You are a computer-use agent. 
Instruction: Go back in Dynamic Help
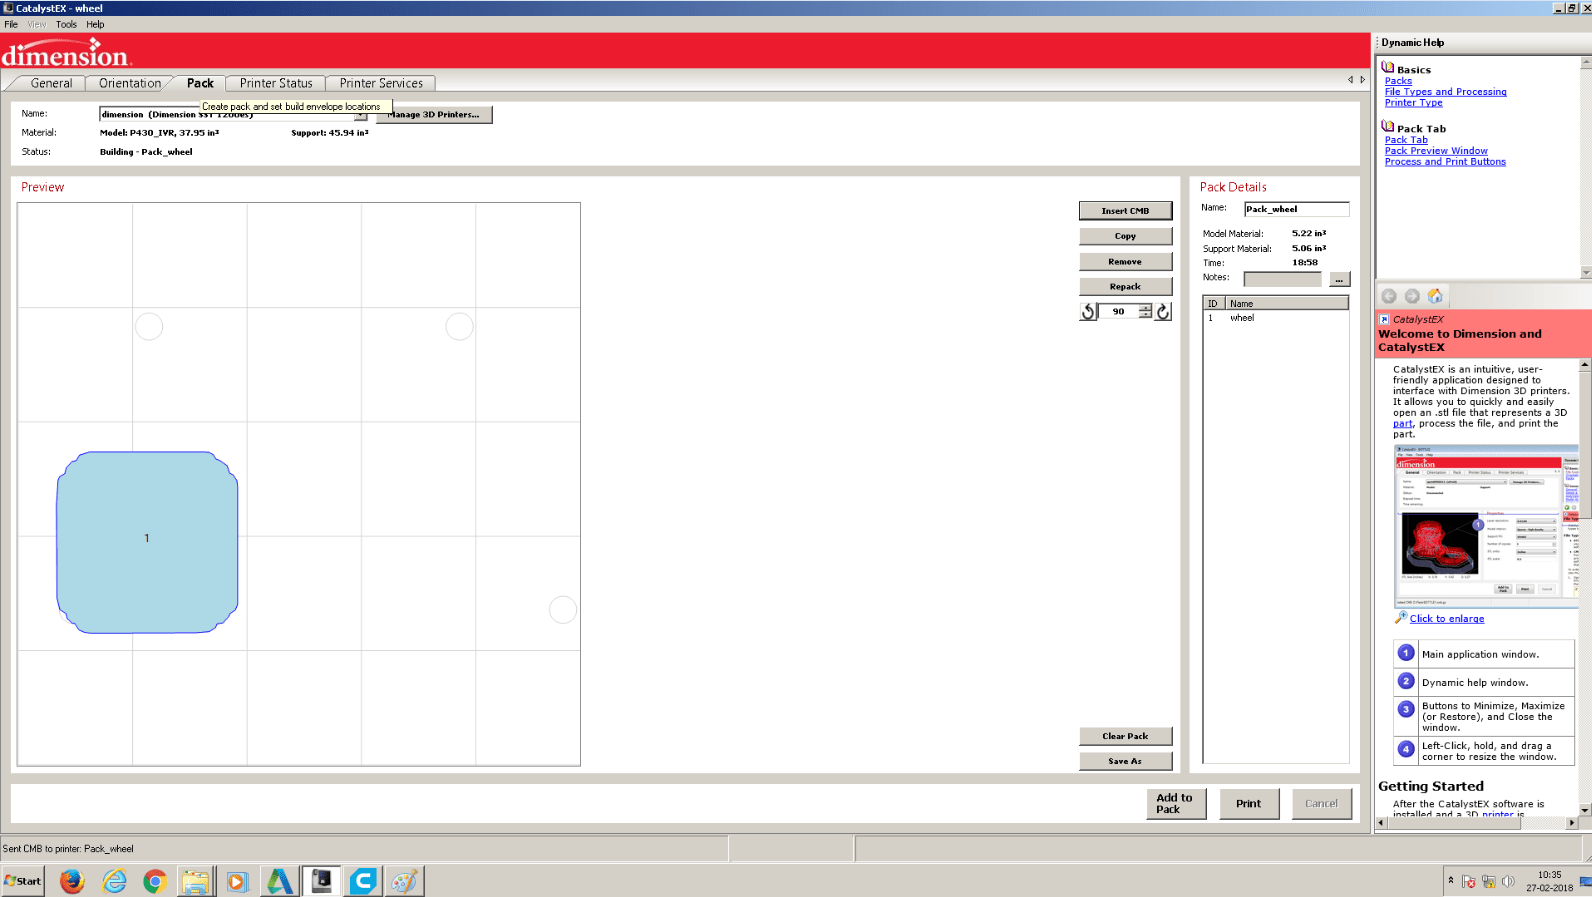[x=1389, y=296]
